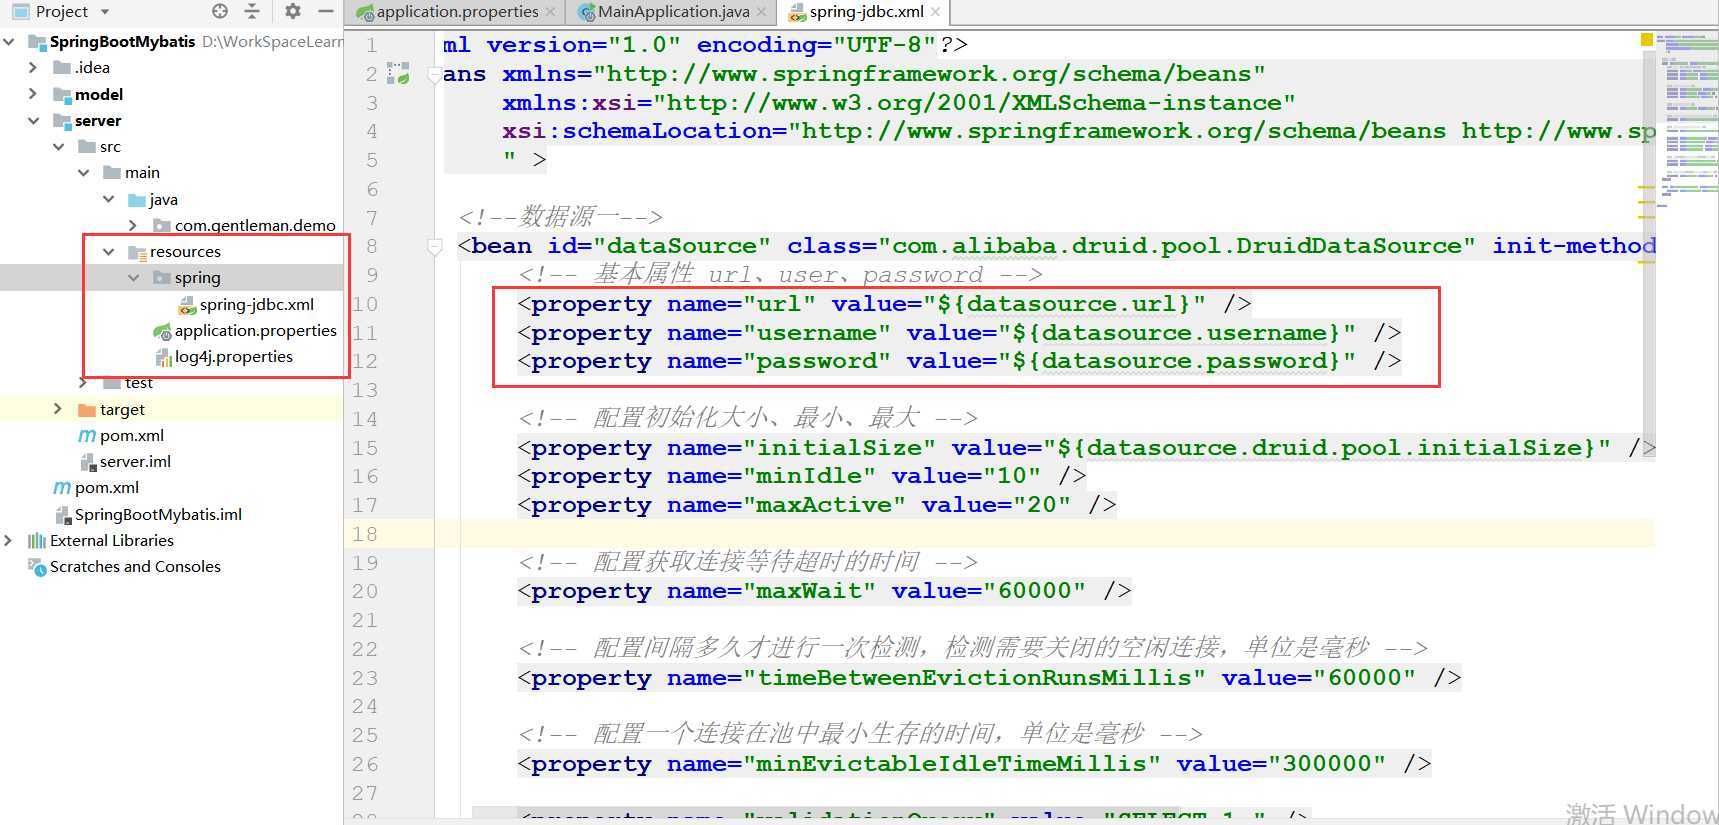This screenshot has width=1719, height=825.
Task: Click the Maven icon of server pom.xml
Action: point(87,435)
